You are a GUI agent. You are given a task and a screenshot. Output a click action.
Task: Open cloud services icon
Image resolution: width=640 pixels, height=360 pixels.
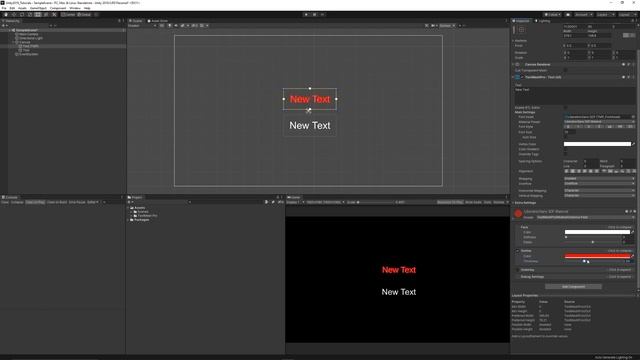click(568, 15)
